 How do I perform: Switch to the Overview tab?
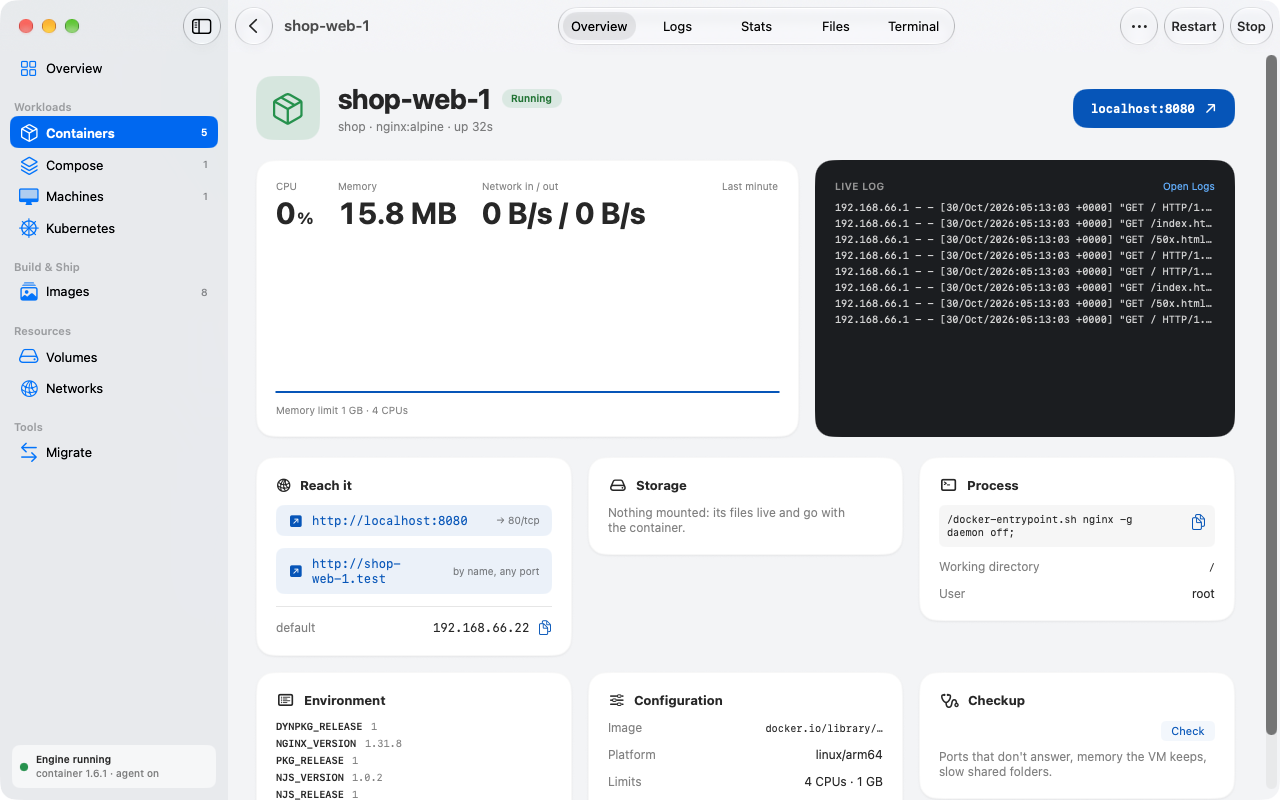[x=599, y=27]
